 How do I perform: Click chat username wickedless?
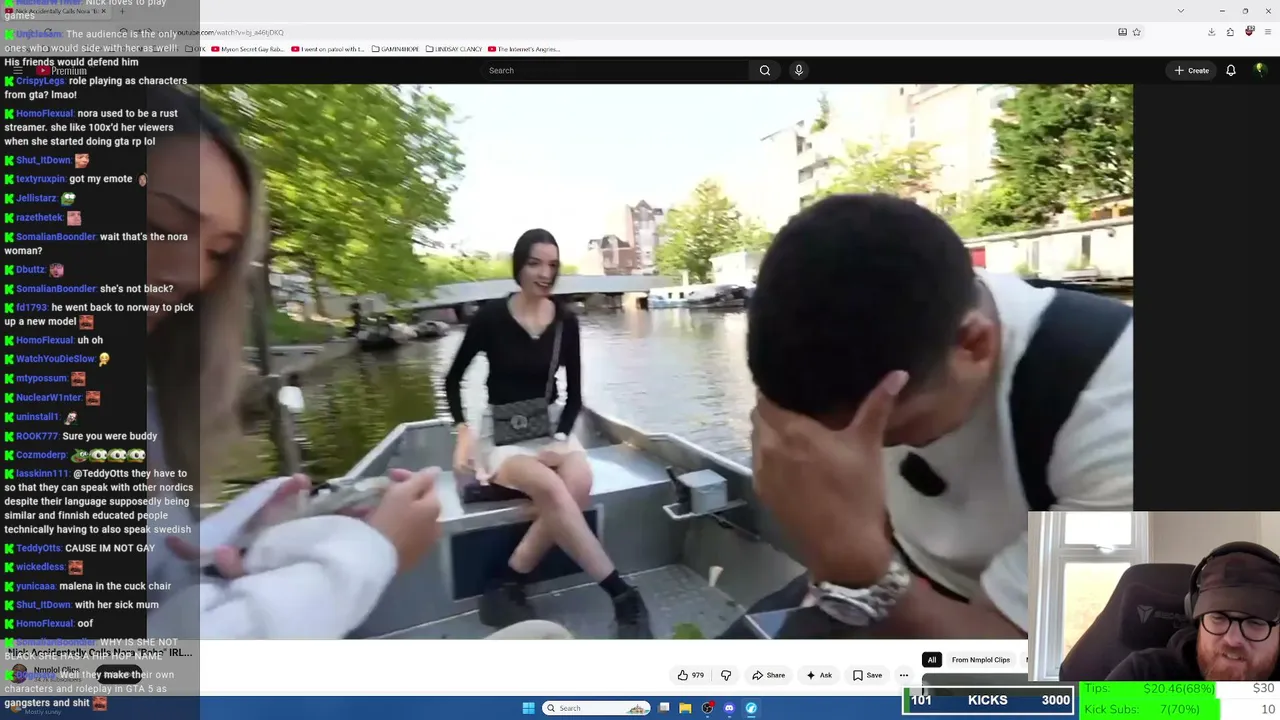click(x=40, y=567)
